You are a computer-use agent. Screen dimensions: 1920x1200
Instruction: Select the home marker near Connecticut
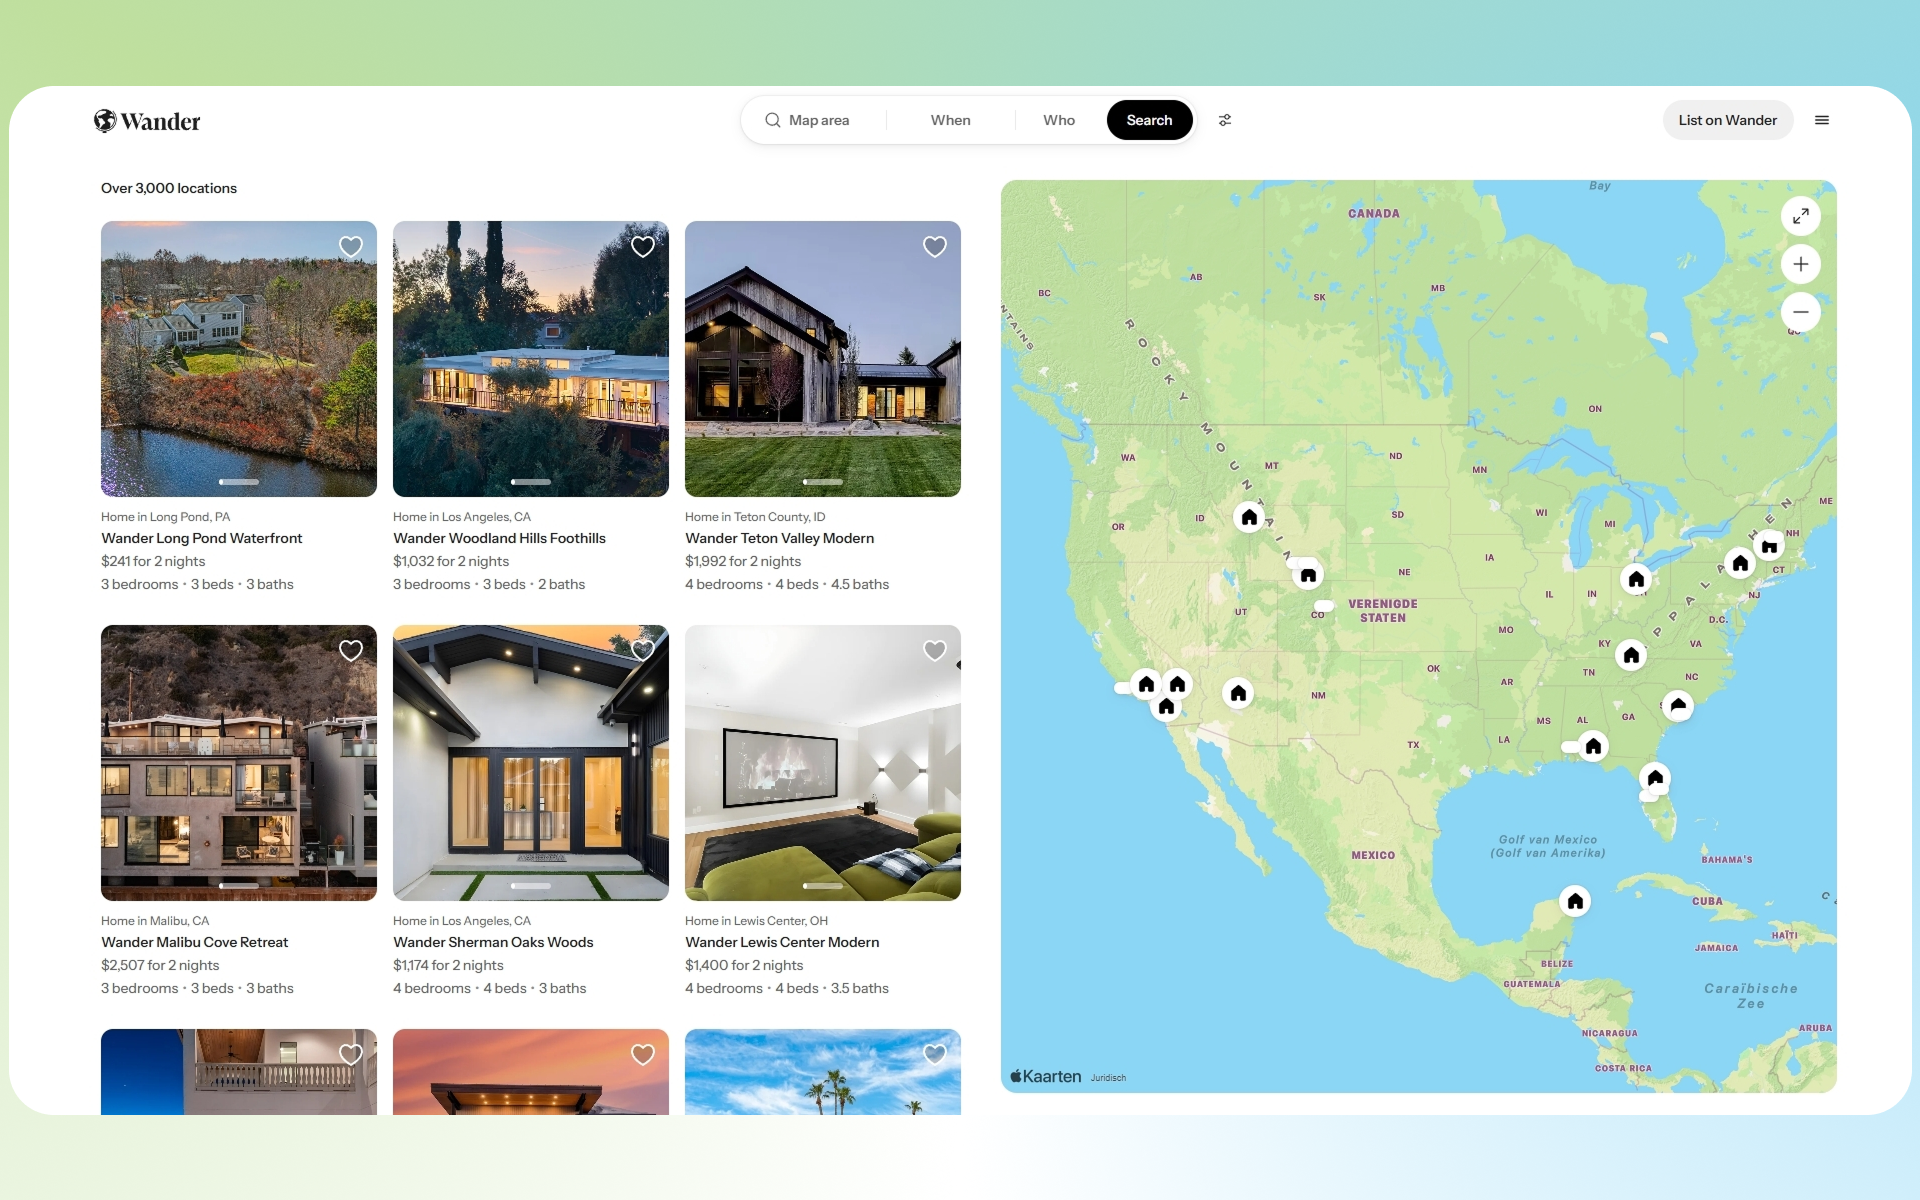coord(1769,546)
